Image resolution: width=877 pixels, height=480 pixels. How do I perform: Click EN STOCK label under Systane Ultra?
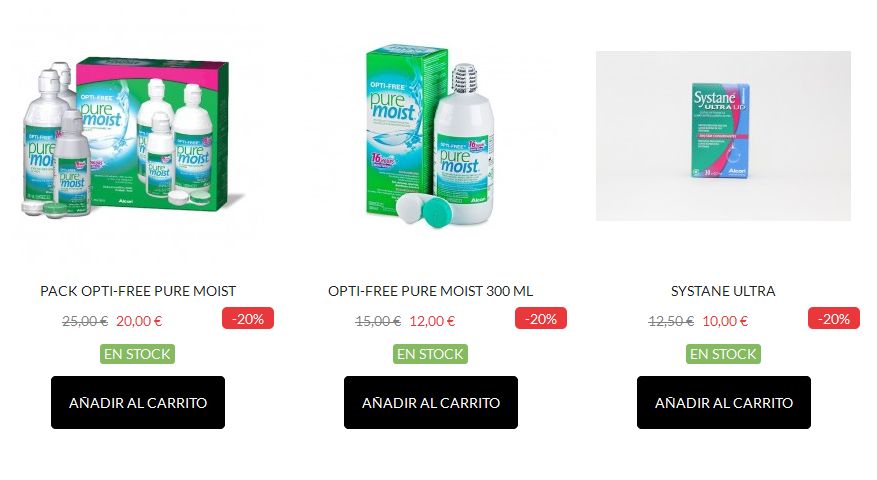tap(723, 354)
